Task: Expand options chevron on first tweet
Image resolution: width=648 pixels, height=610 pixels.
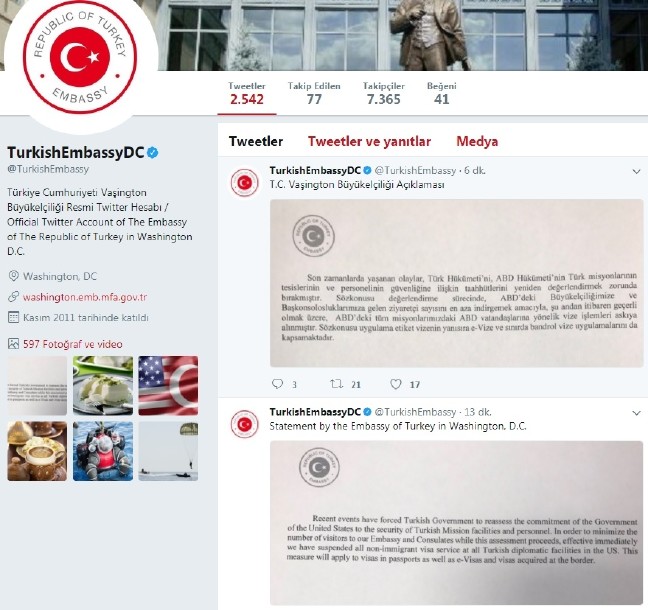Action: (636, 171)
